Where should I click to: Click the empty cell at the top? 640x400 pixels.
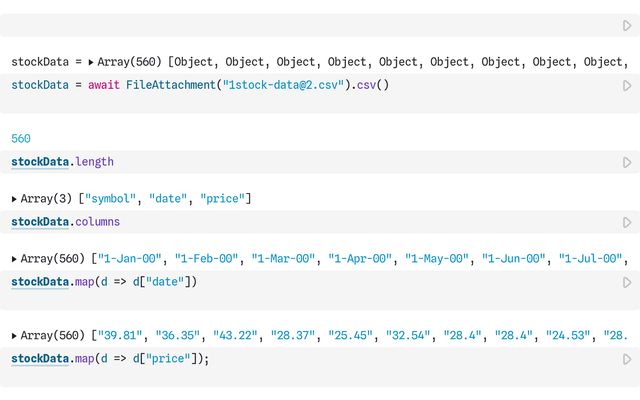300,25
